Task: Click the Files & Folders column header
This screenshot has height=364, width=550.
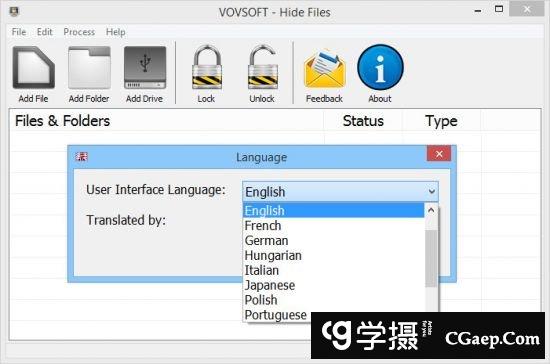Action: tap(167, 121)
